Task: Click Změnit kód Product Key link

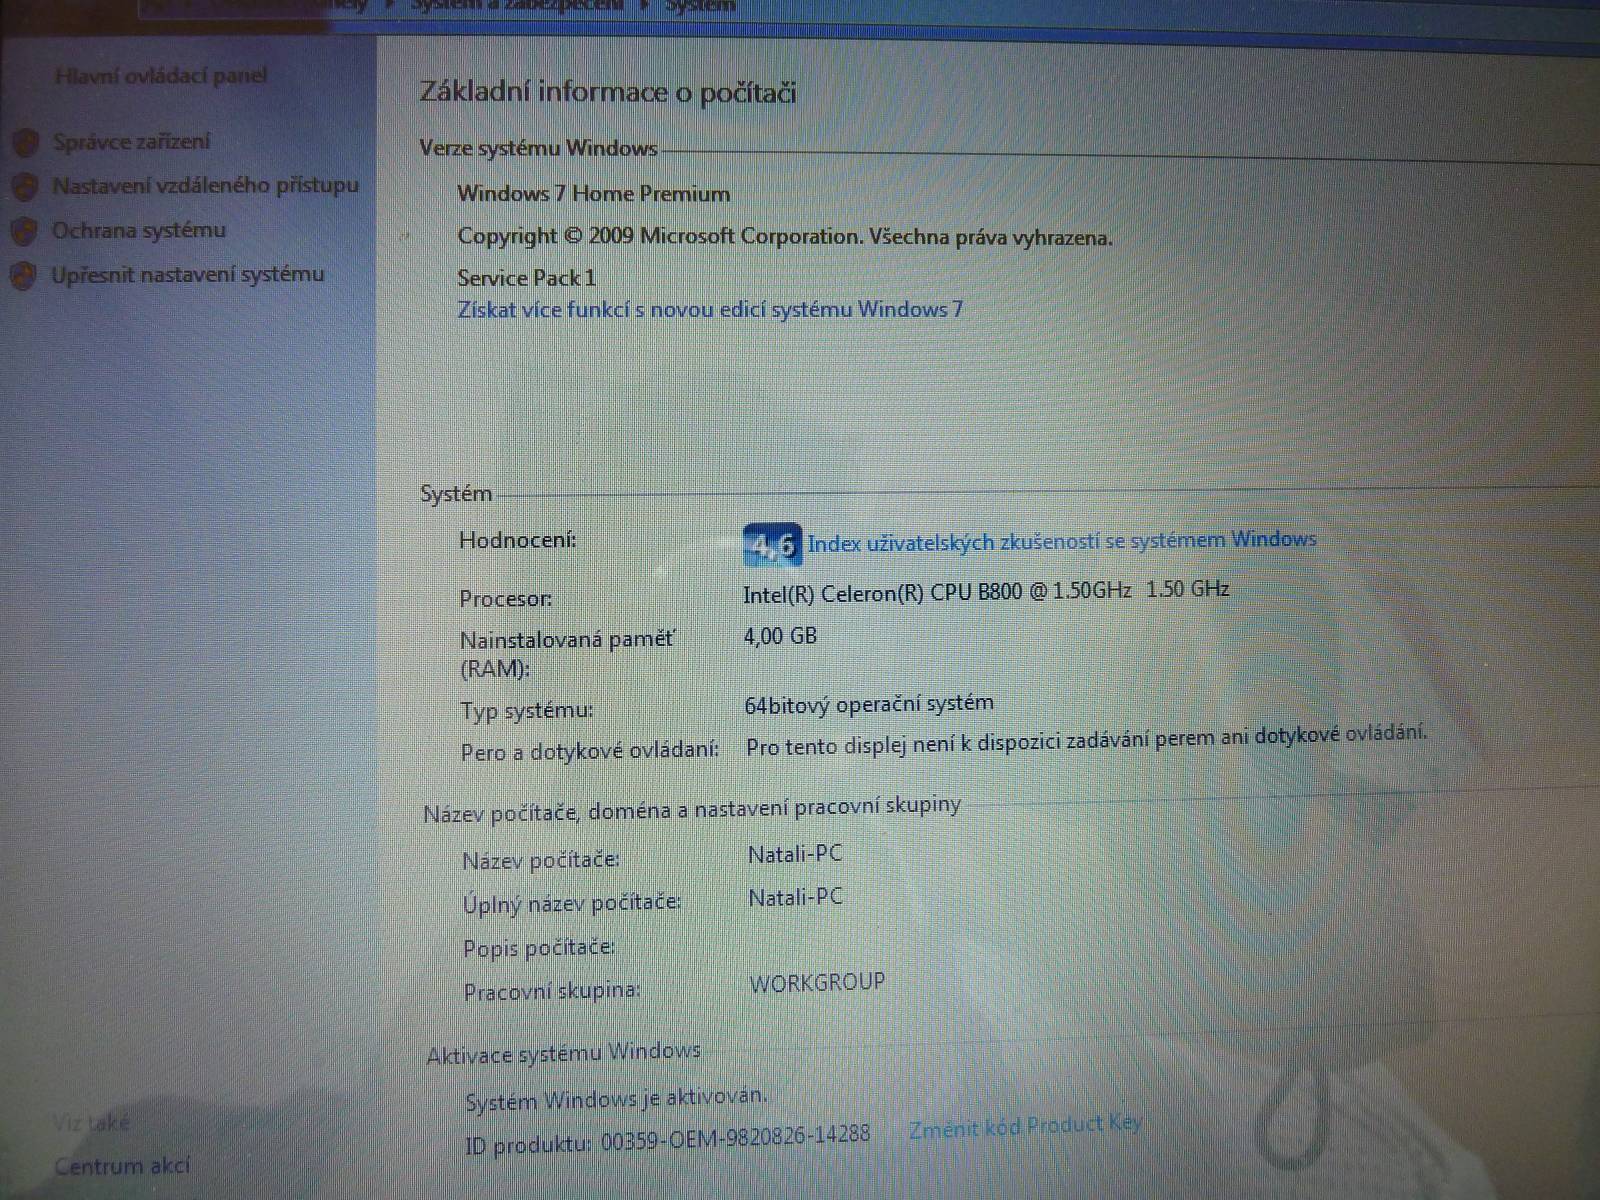Action: click(1025, 1127)
